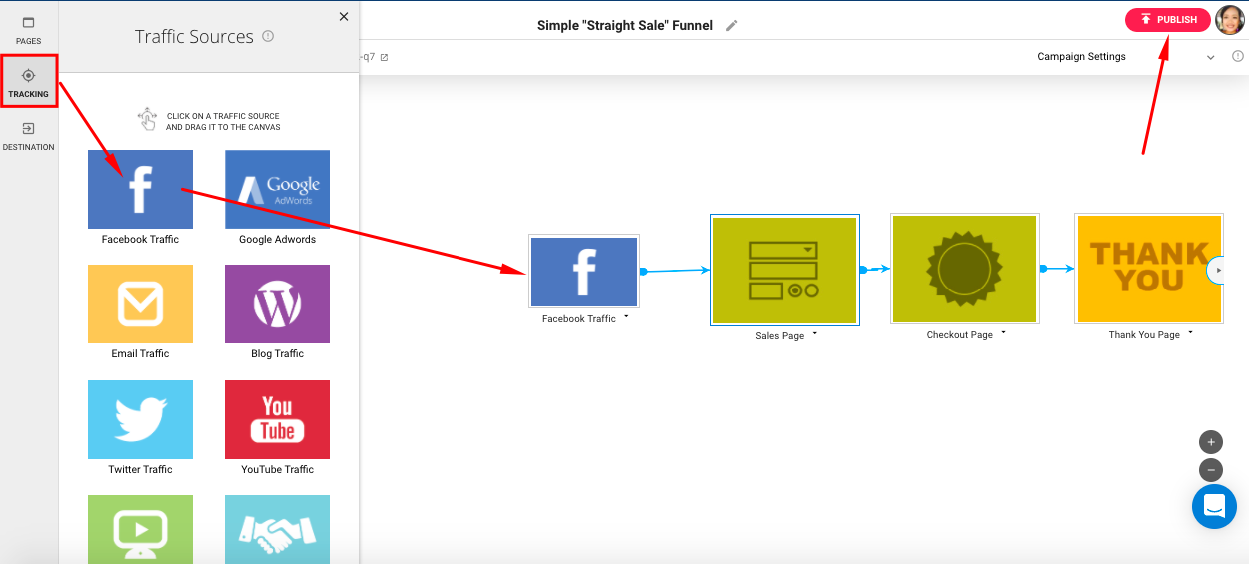The width and height of the screenshot is (1249, 564).
Task: Select green video monitor traffic tile
Action: [x=140, y=529]
